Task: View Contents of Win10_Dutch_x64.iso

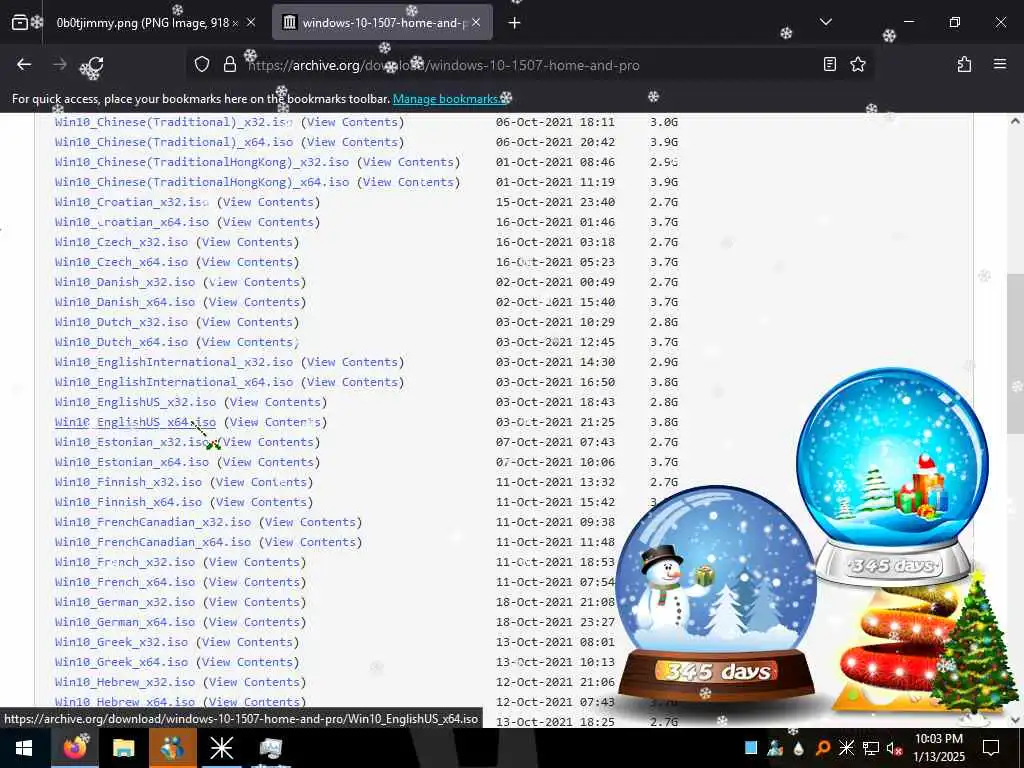Action: tap(247, 342)
